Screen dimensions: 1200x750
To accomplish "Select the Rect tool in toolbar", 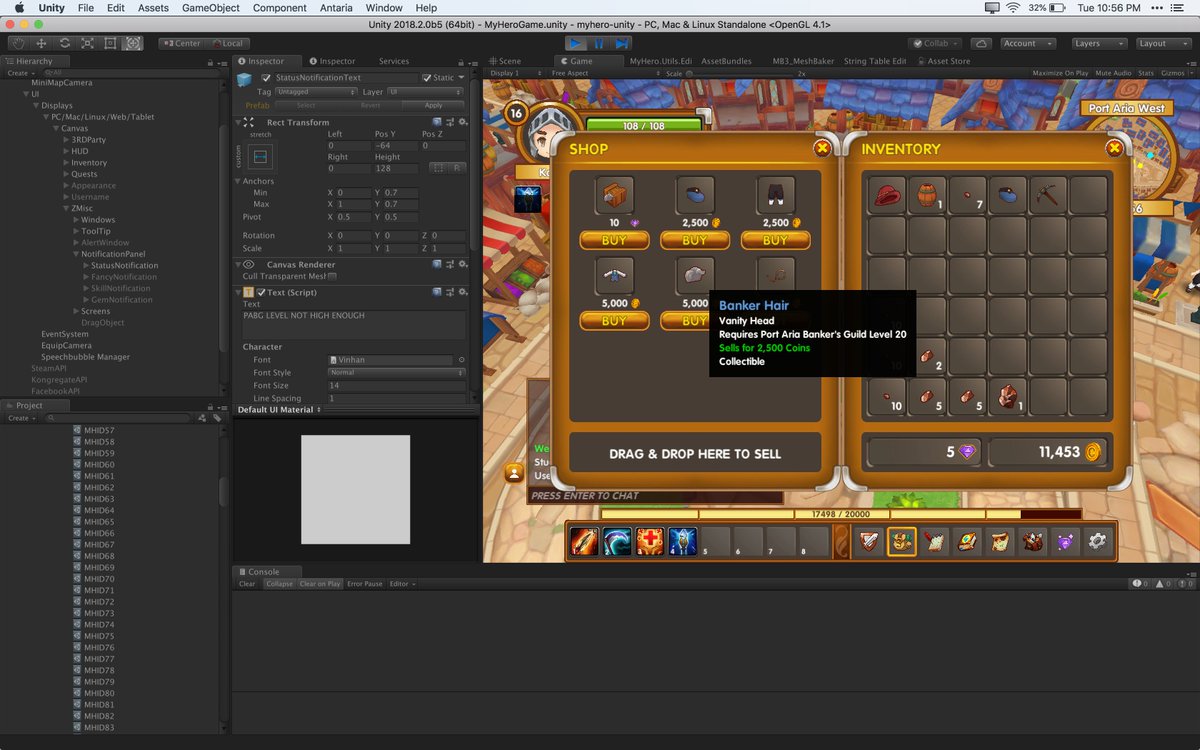I will 110,43.
